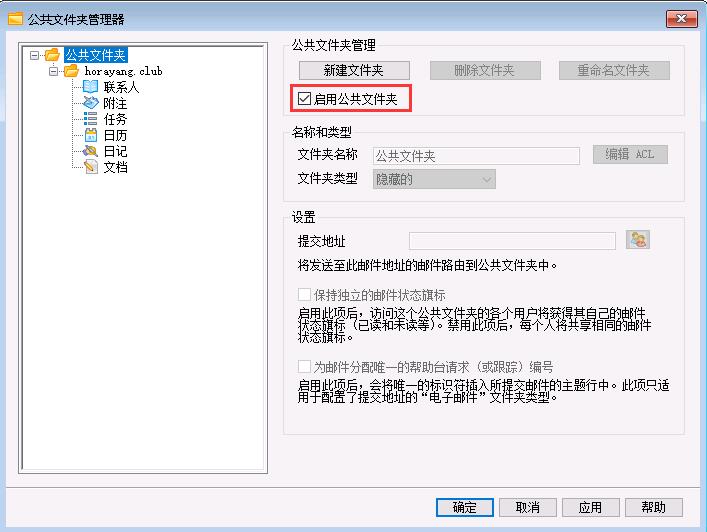Viewport: 707px width, 532px height.
Task: Select the 日记 tree item
Action: coord(115,151)
